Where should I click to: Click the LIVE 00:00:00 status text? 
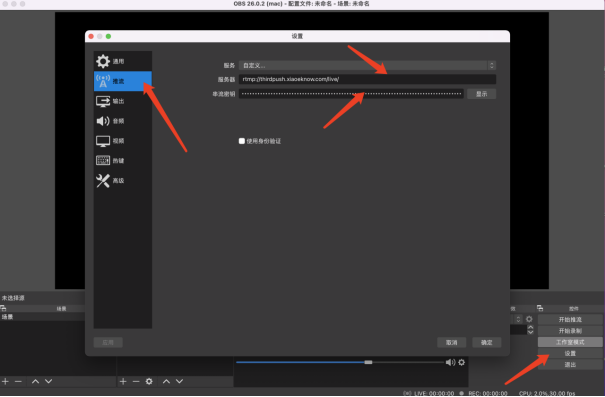pos(434,393)
